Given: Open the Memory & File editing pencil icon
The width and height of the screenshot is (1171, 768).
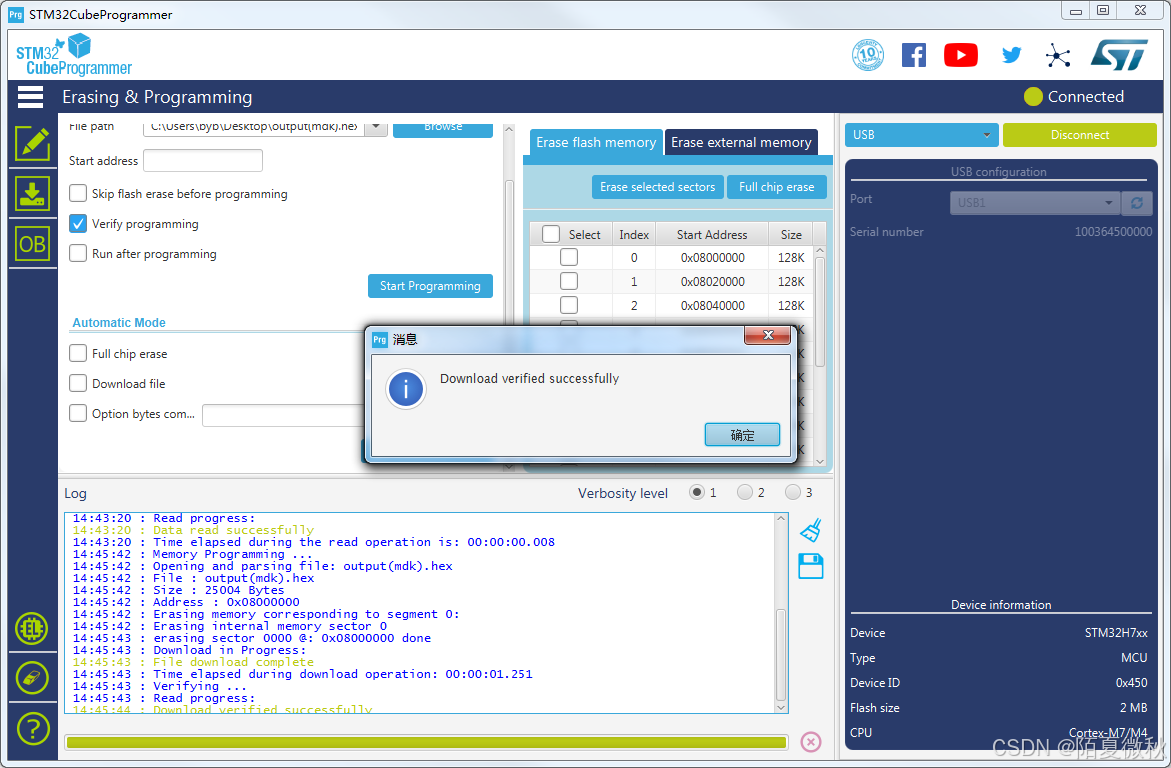Looking at the screenshot, I should [32, 143].
